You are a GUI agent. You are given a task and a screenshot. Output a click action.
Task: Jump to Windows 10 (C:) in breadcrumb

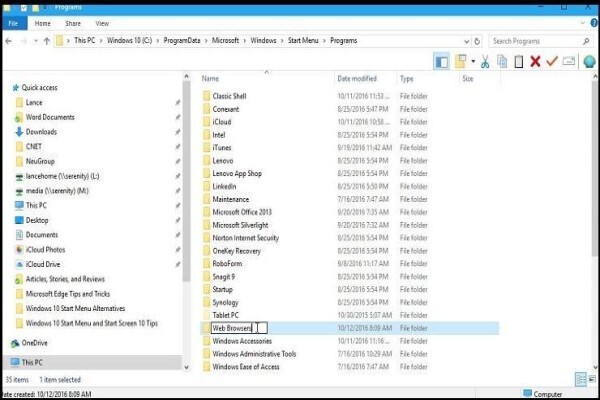[x=129, y=40]
